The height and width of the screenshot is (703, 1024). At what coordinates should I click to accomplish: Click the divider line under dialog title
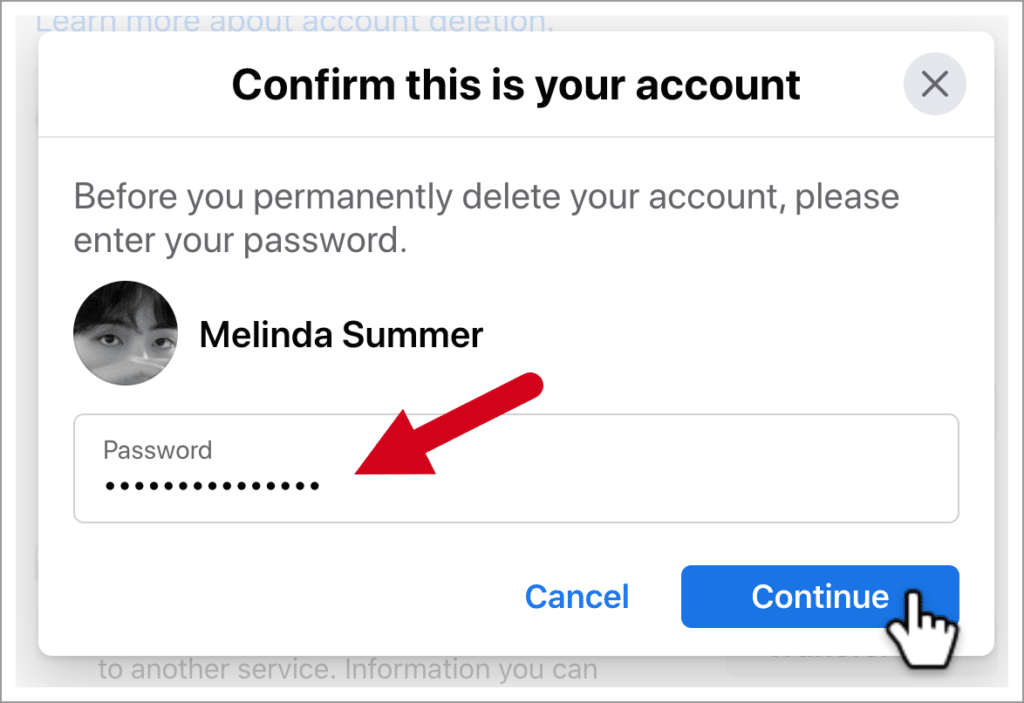click(x=516, y=137)
